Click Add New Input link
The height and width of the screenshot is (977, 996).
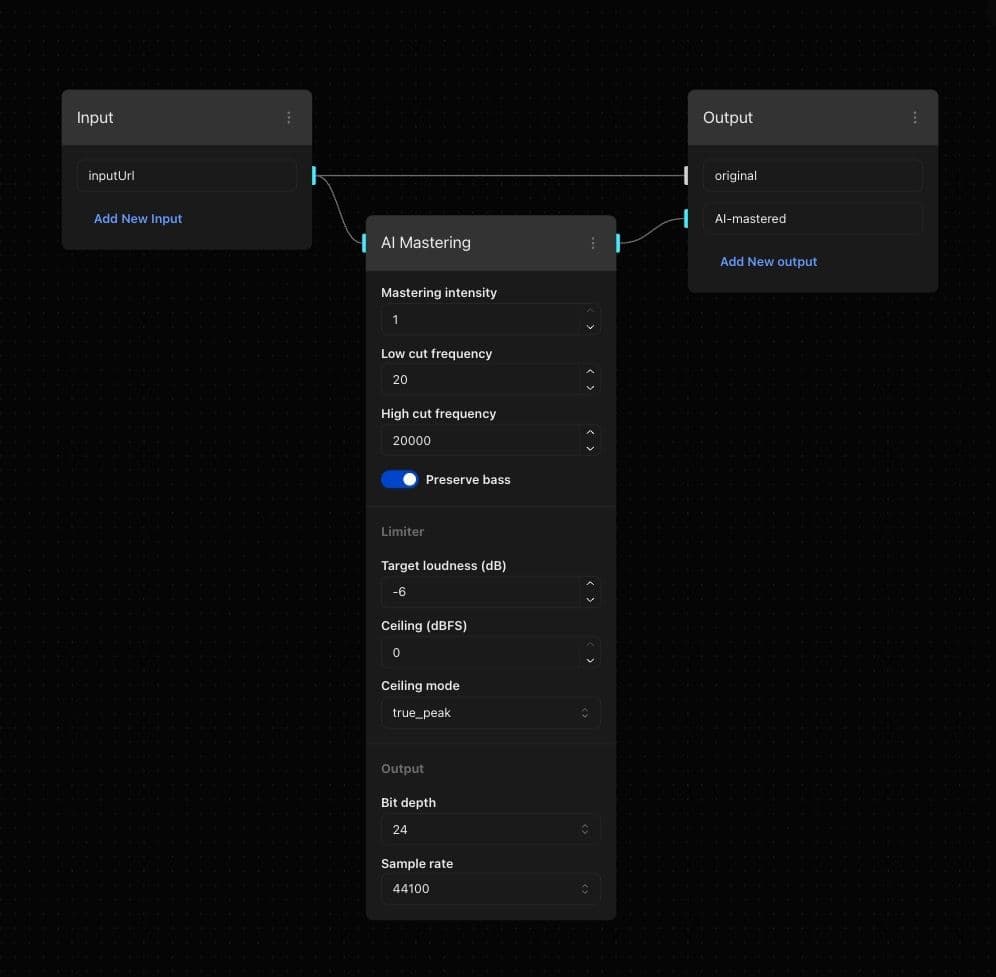click(x=138, y=219)
